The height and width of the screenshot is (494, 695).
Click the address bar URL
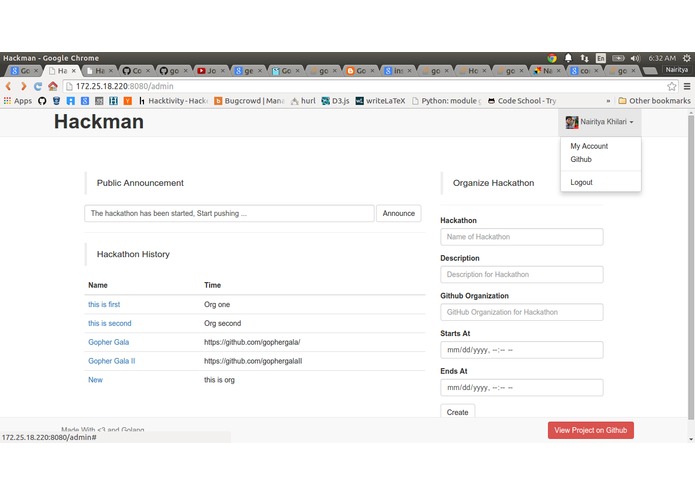pos(124,86)
